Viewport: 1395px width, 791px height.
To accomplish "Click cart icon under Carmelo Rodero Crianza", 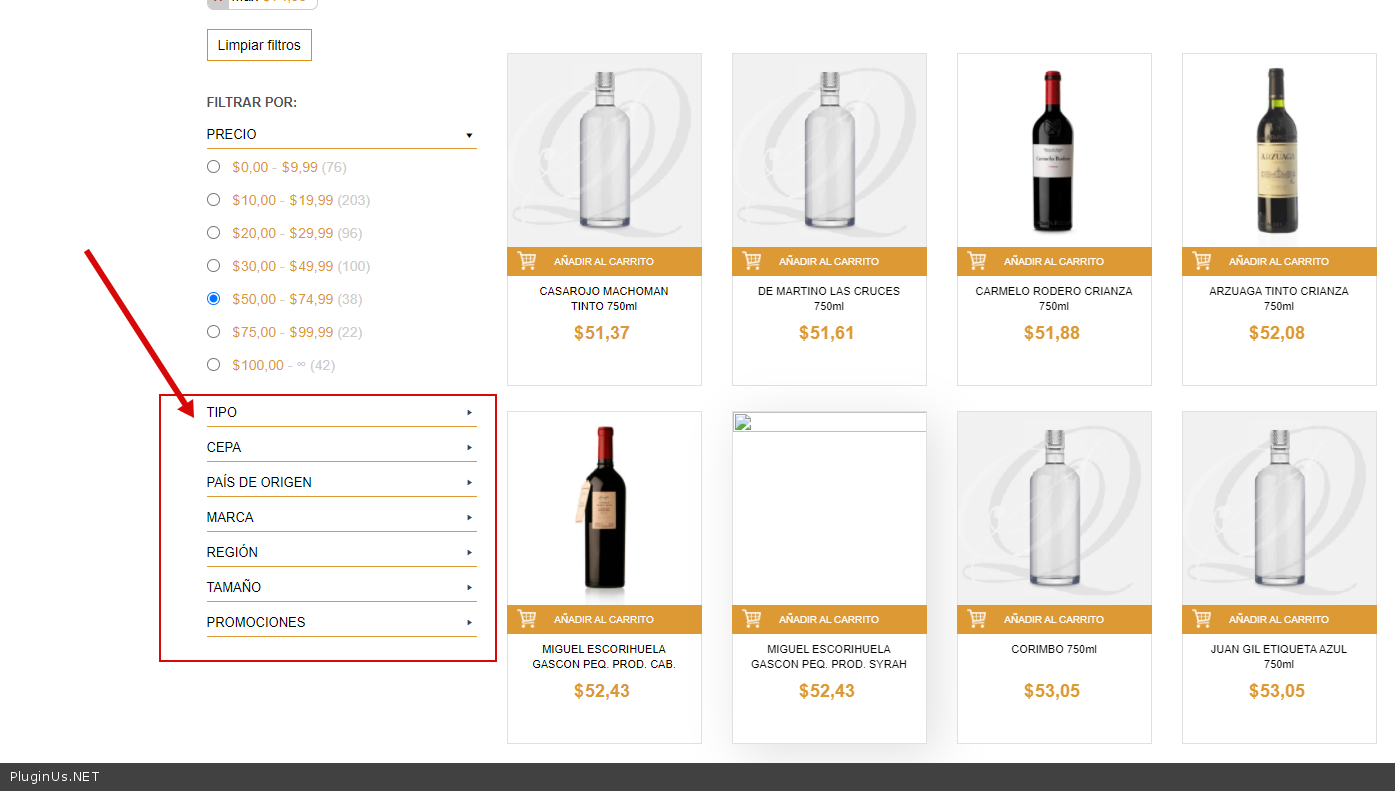I will (x=977, y=261).
